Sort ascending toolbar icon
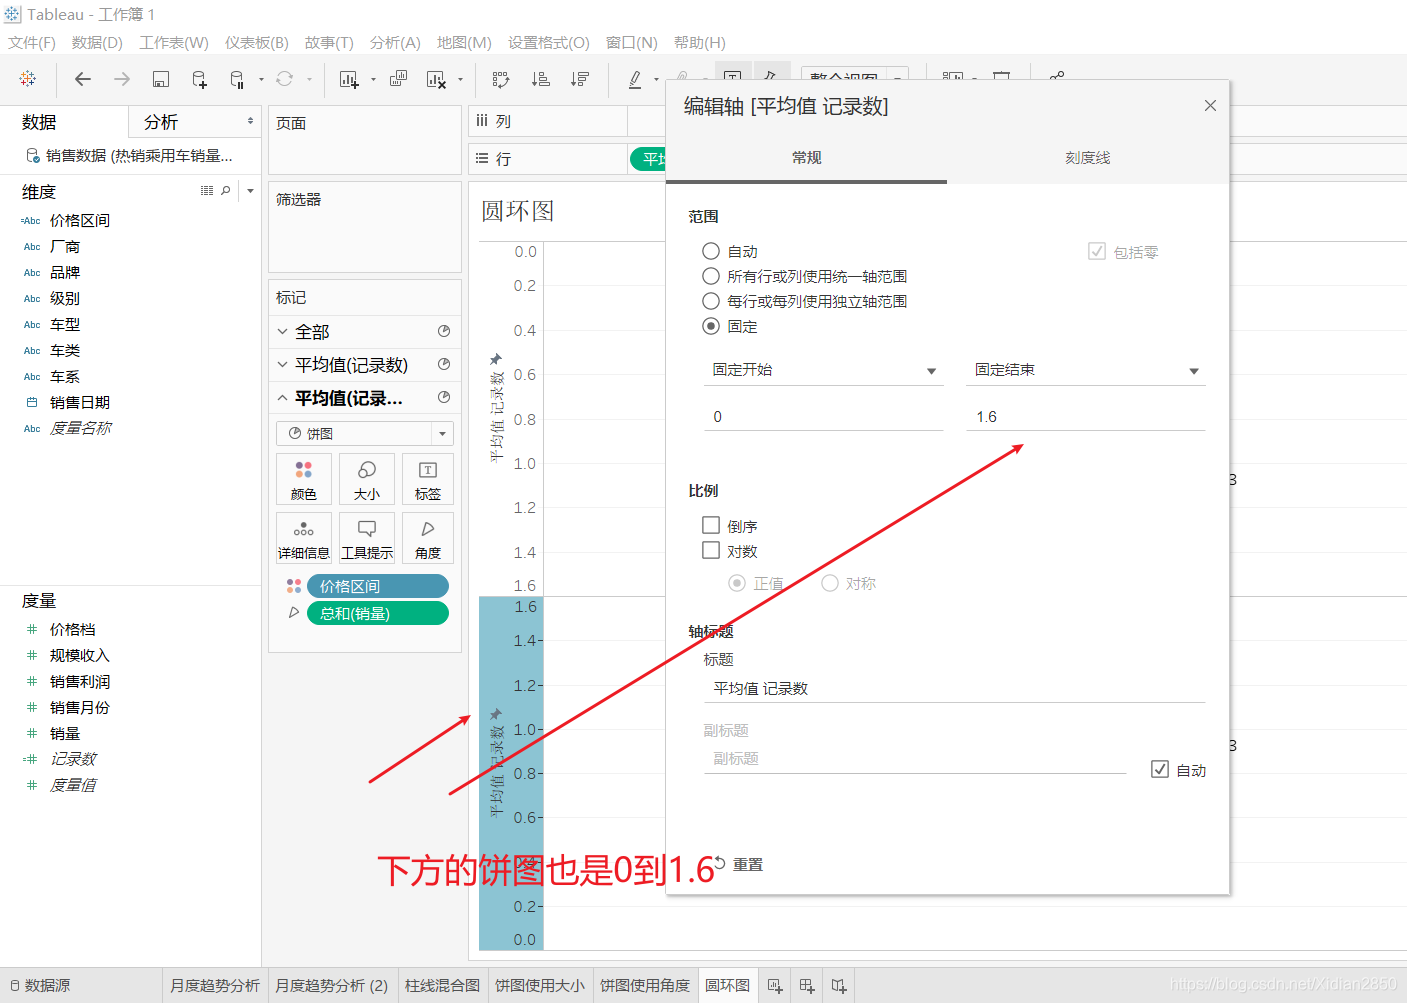This screenshot has width=1407, height=1003. (x=540, y=79)
